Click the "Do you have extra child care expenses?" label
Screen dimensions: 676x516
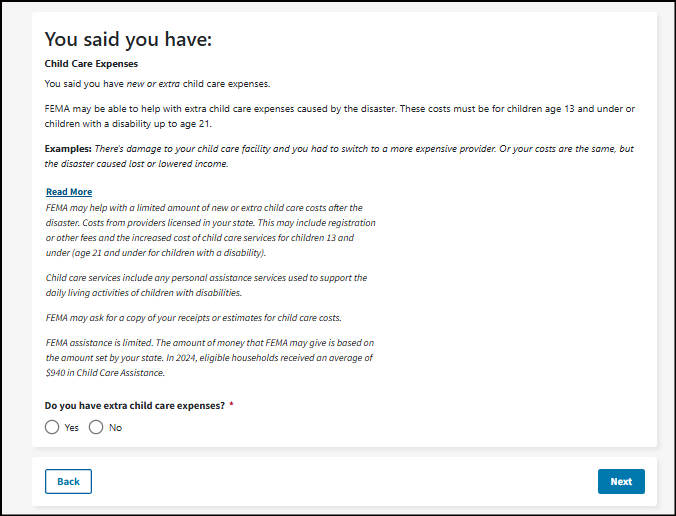(135, 406)
